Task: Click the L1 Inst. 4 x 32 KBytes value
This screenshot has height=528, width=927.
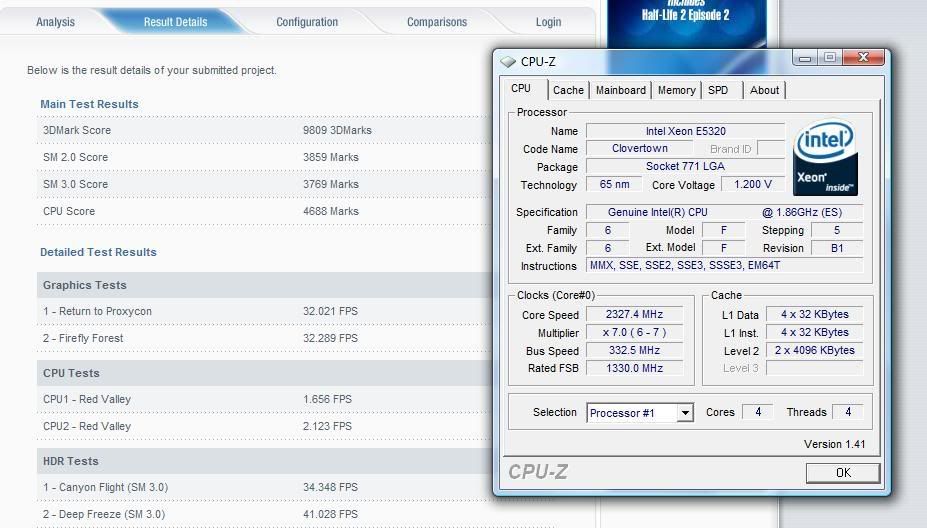Action: (x=815, y=332)
